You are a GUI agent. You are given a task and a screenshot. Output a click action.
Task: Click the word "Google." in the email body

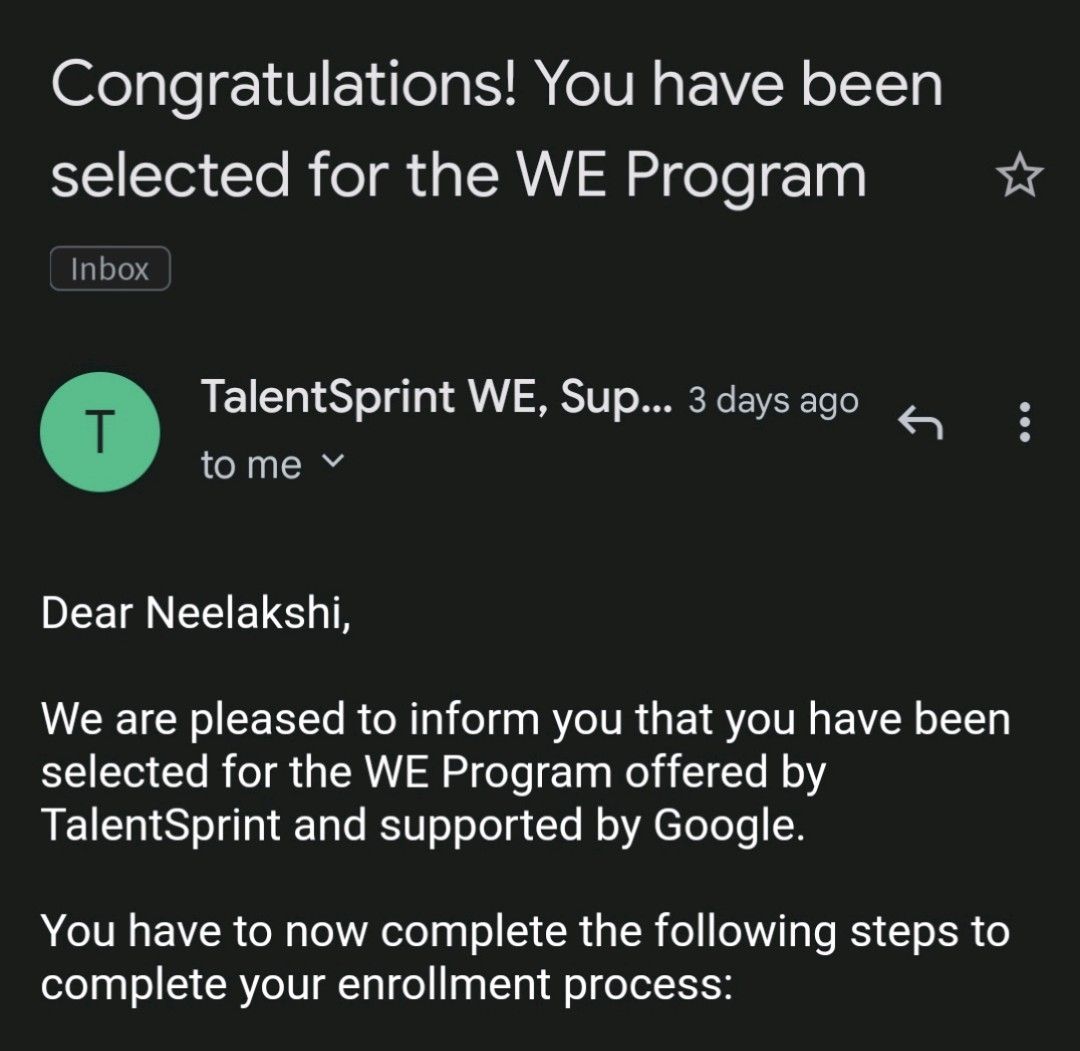pos(729,825)
